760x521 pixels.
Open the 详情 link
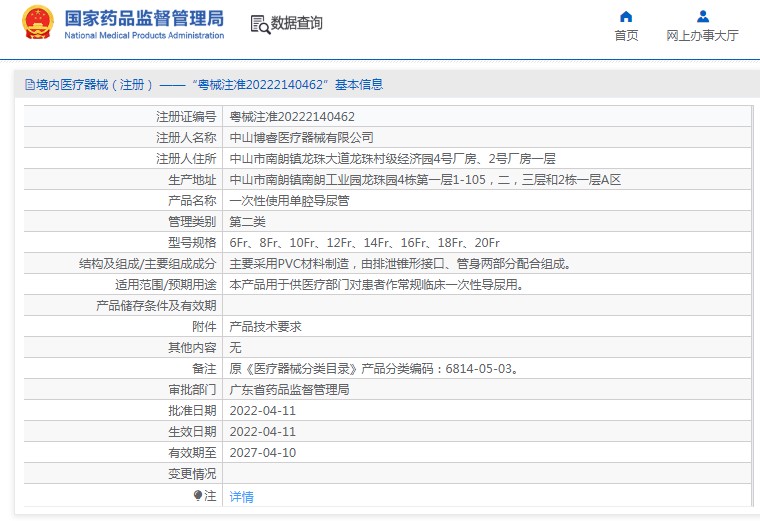coord(241,496)
